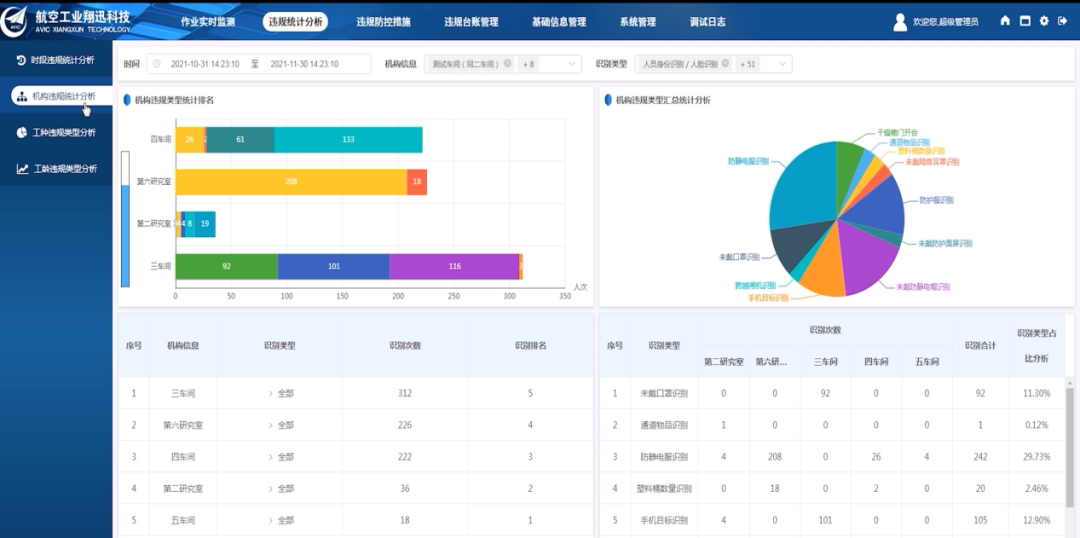Click the fullscreen window icon in the header

[x=1025, y=21]
